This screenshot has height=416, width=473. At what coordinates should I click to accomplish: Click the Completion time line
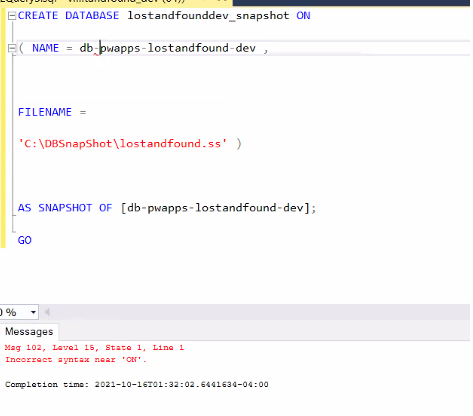[137, 384]
